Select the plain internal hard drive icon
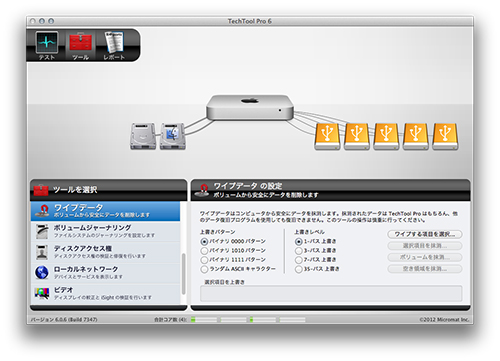Viewport: 500px width, 361px height. pos(143,136)
